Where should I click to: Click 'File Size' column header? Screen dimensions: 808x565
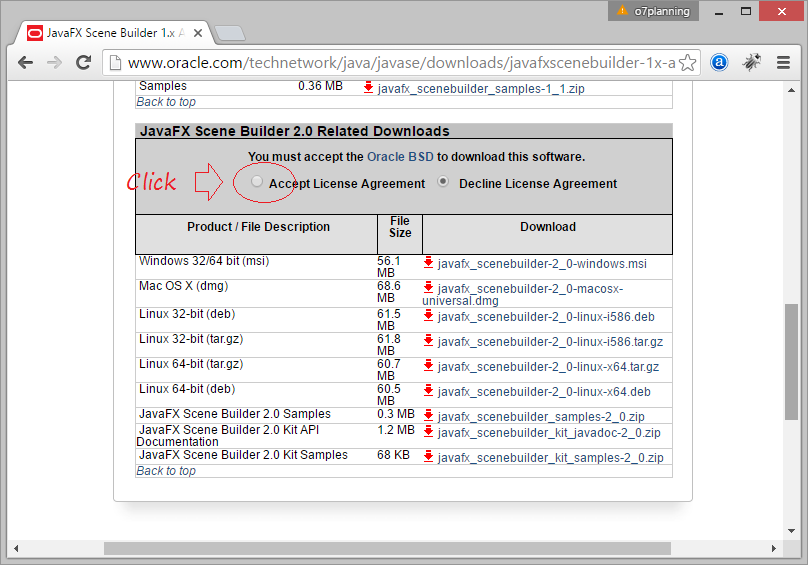tap(400, 227)
